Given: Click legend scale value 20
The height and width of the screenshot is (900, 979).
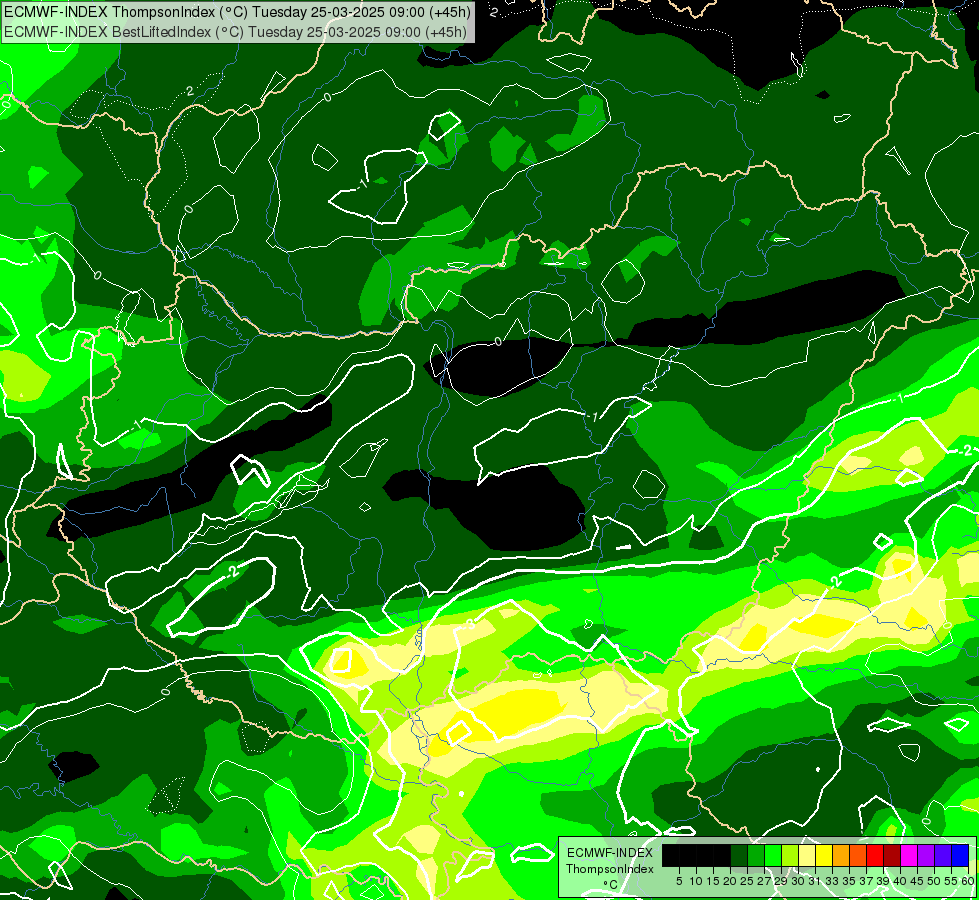Looking at the screenshot, I should coord(730,881).
